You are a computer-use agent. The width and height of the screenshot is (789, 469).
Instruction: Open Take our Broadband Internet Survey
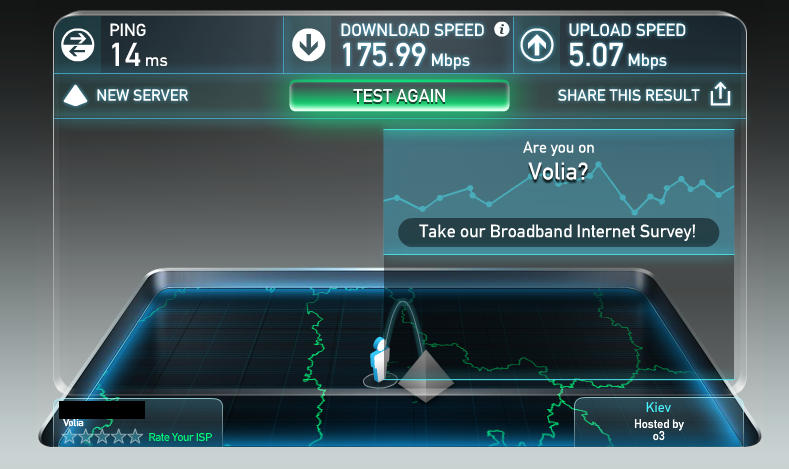click(558, 232)
